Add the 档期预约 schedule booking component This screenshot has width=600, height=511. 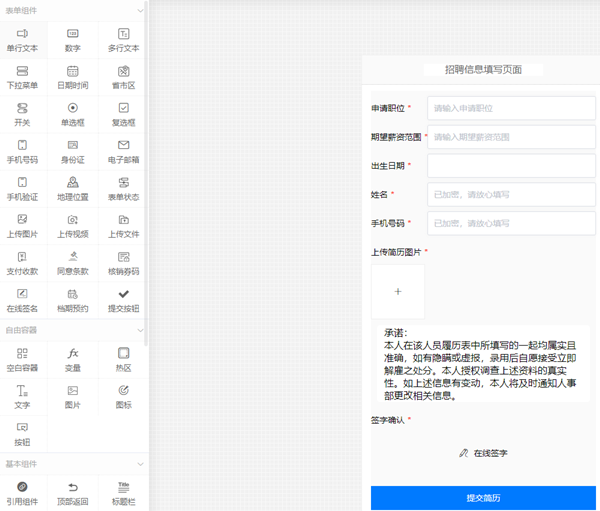(73, 300)
